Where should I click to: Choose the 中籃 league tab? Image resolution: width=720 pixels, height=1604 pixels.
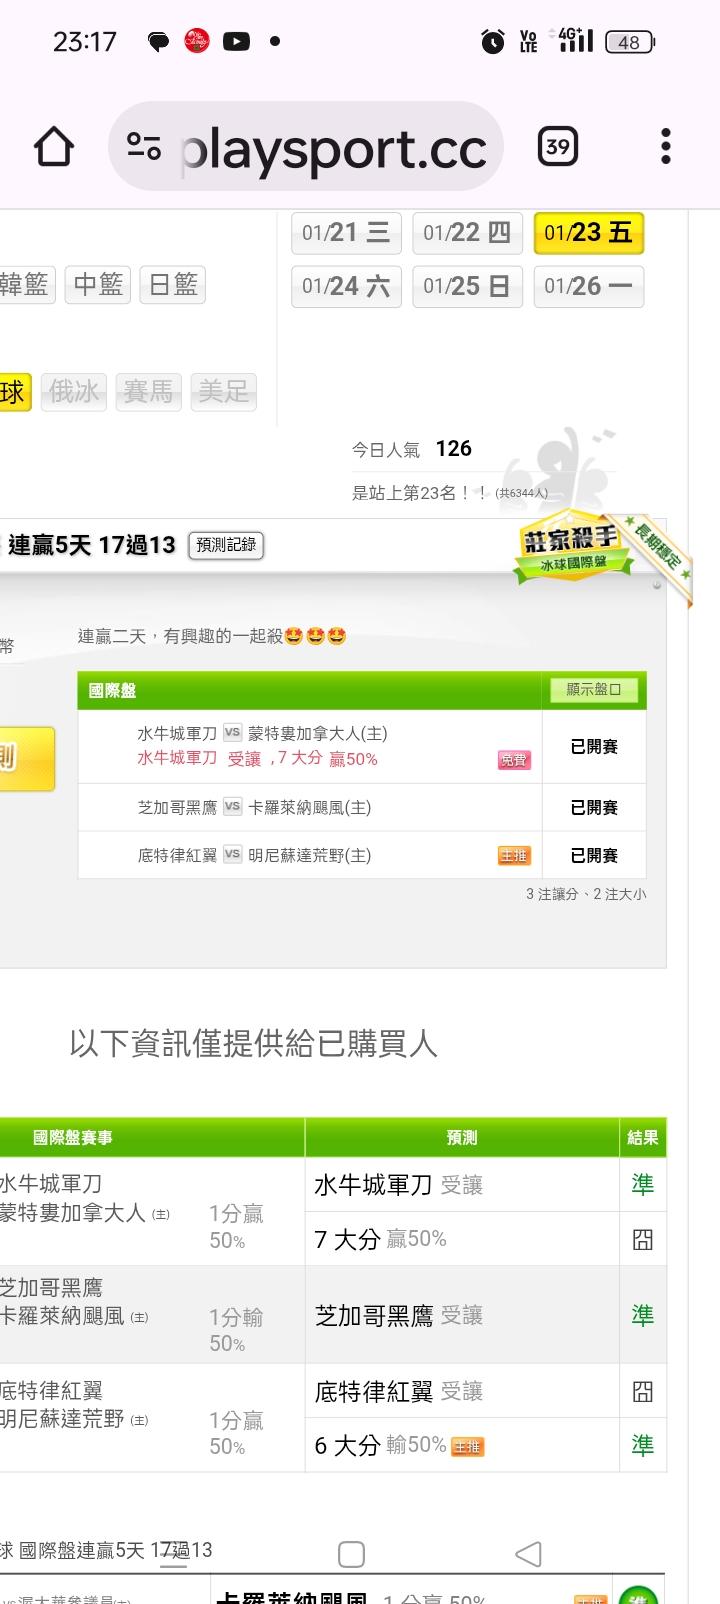[x=98, y=285]
